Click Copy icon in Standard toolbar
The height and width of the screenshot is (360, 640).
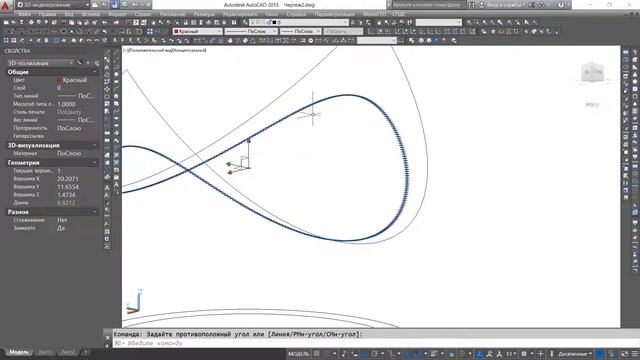[x=71, y=22]
